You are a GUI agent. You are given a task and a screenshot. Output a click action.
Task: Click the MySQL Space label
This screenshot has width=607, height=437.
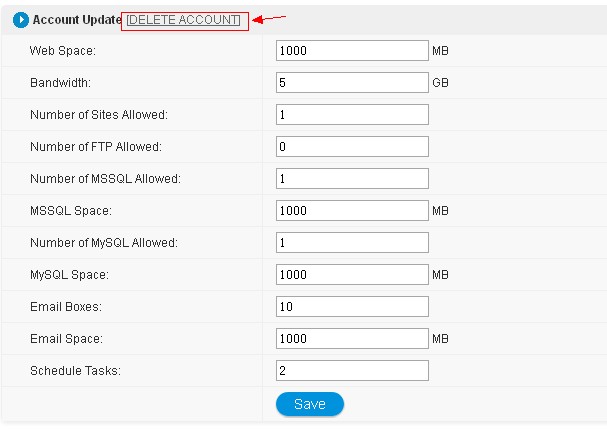coord(69,275)
